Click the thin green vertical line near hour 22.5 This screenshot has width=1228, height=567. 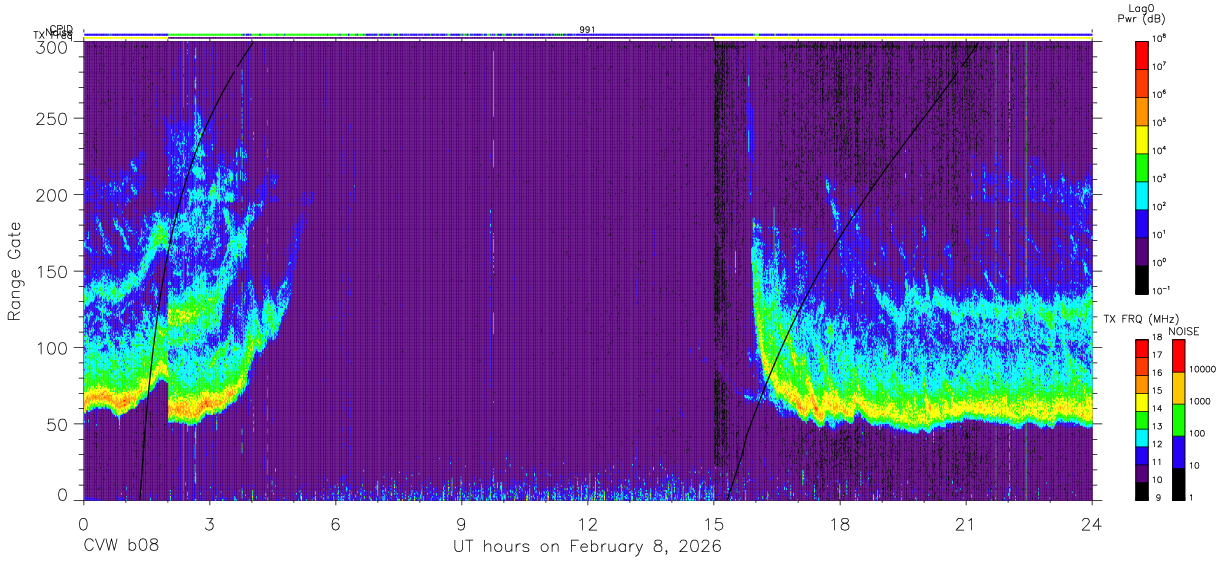pyautogui.click(x=1025, y=270)
